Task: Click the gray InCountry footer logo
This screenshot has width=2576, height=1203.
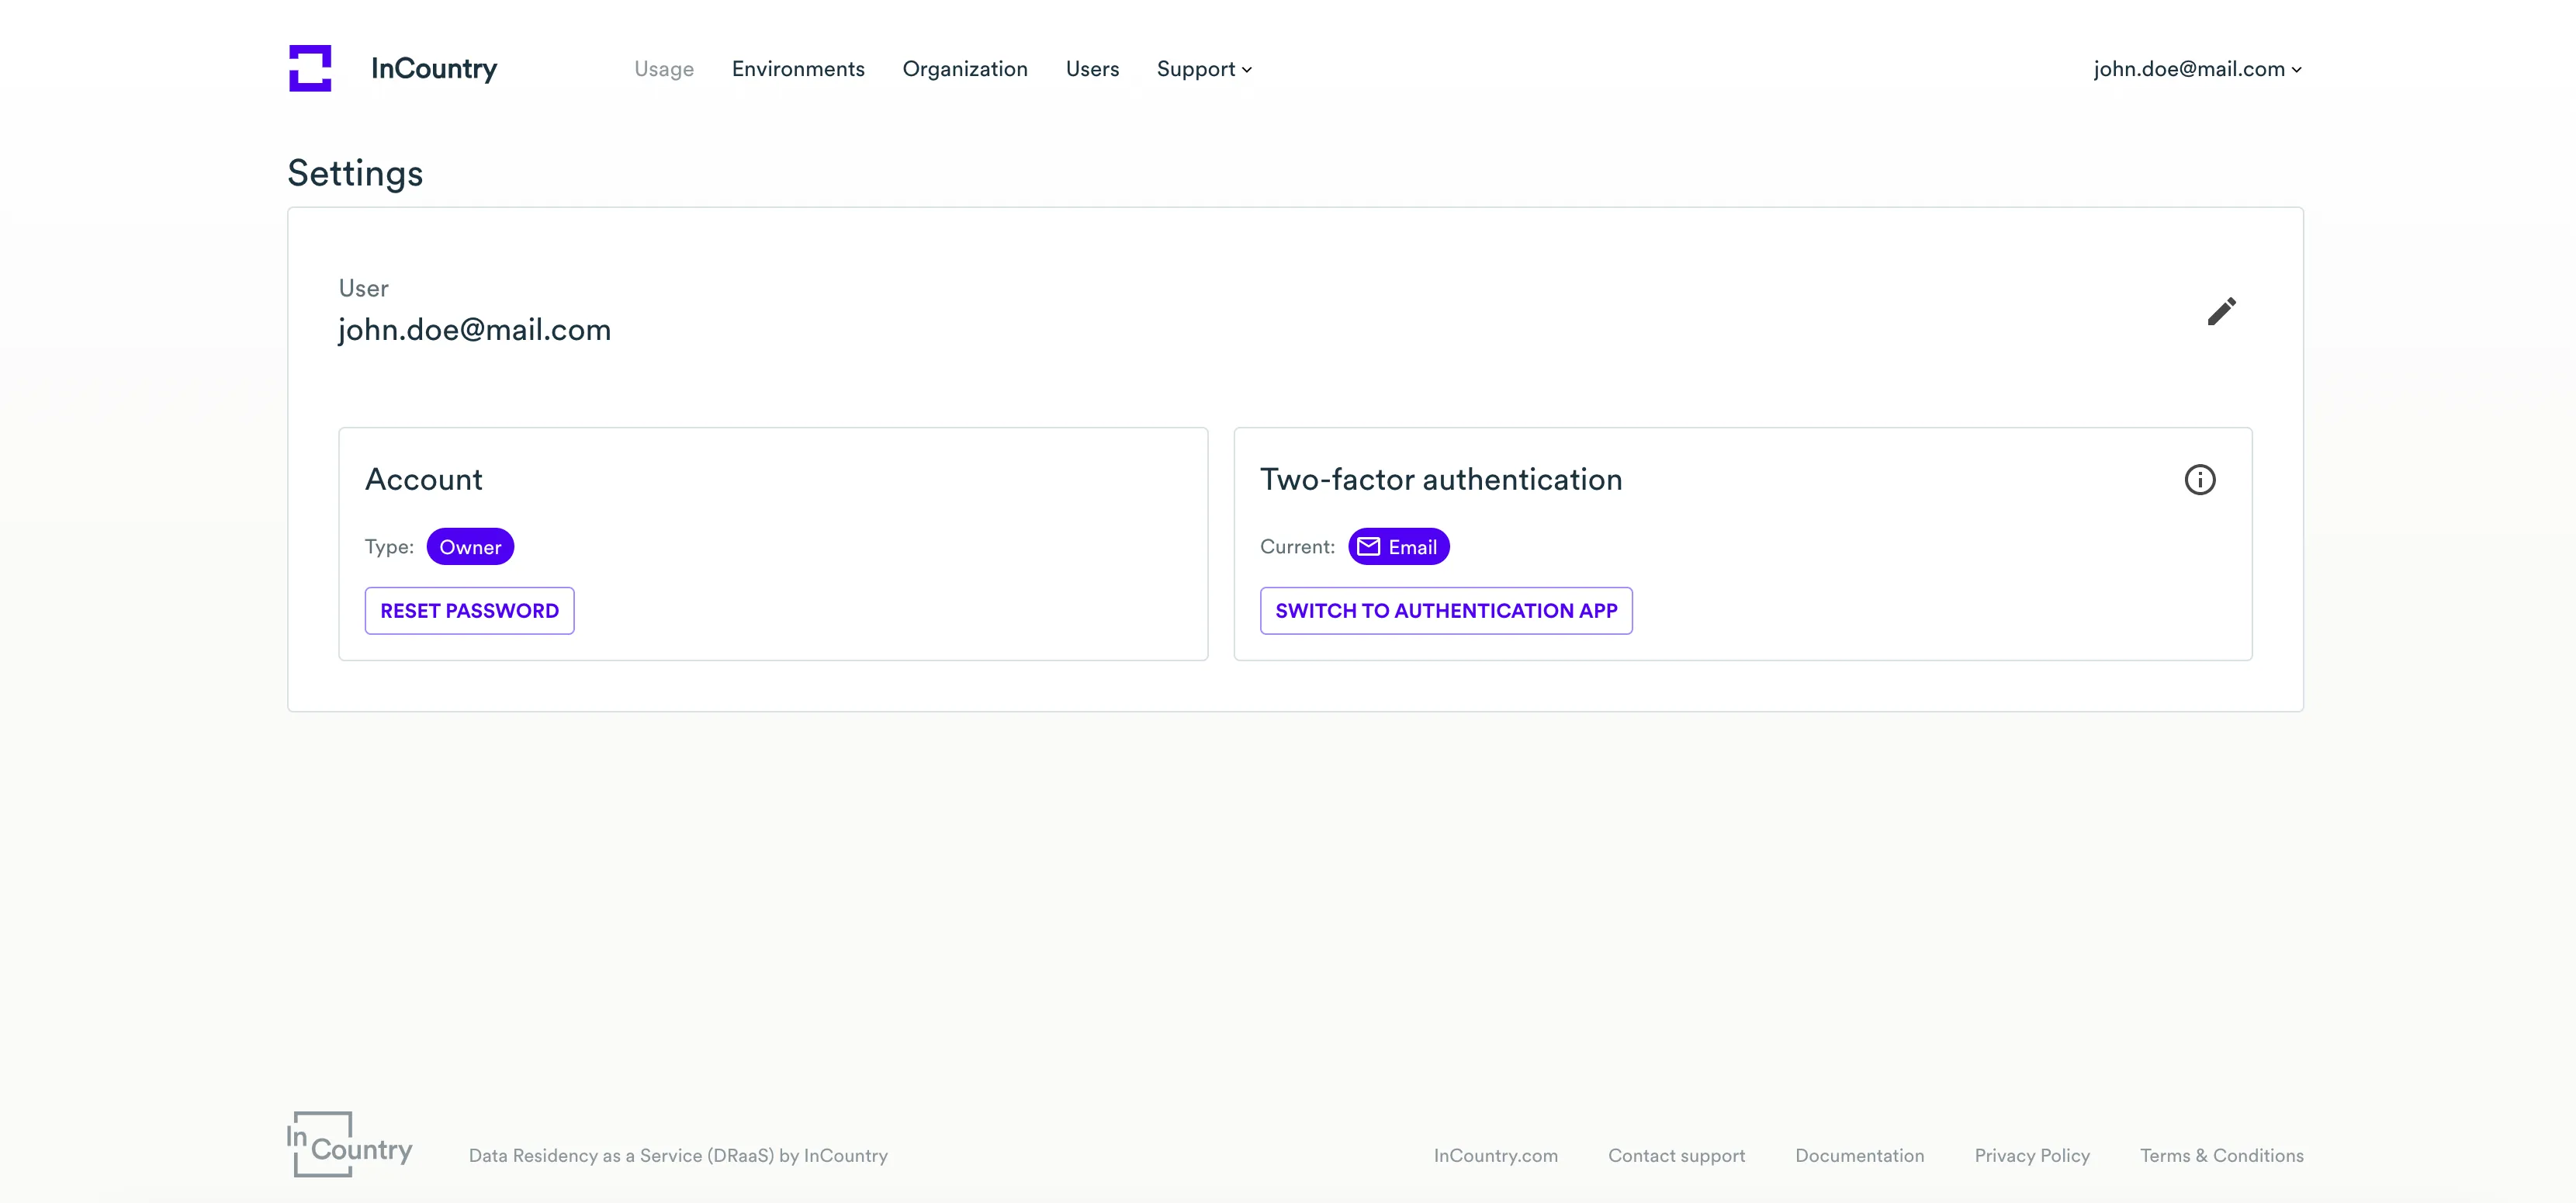Action: (349, 1144)
